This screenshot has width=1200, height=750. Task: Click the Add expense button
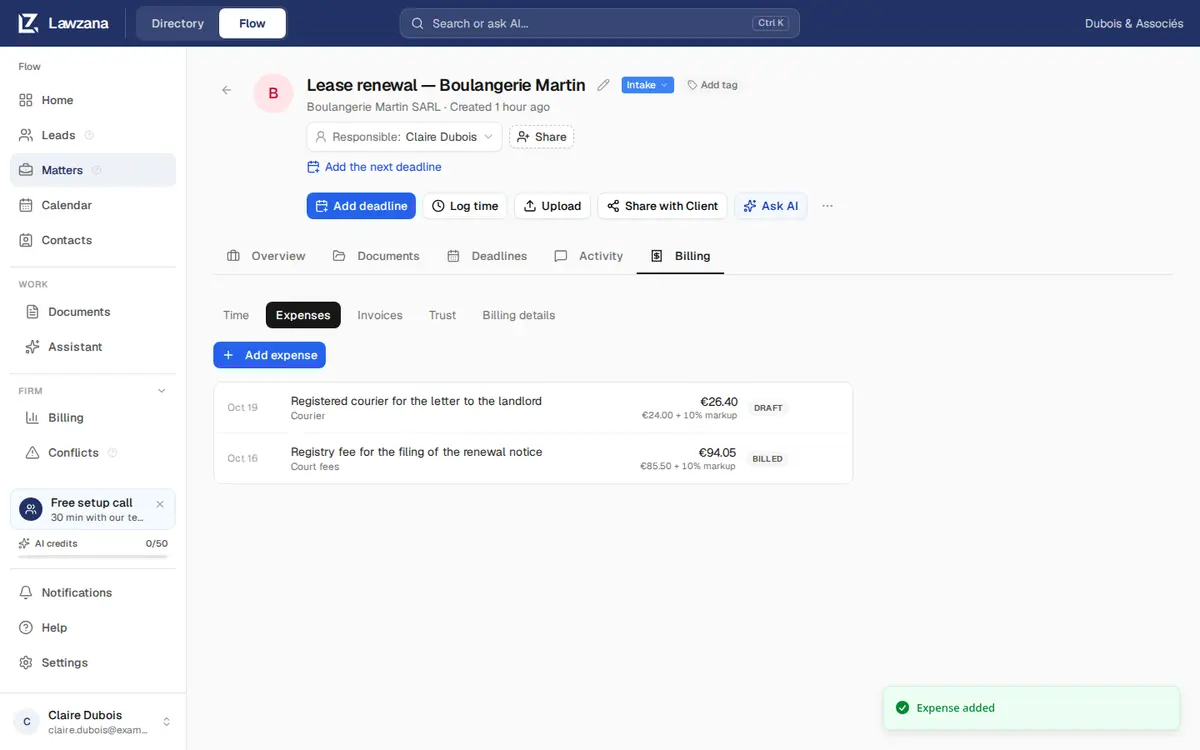click(270, 355)
